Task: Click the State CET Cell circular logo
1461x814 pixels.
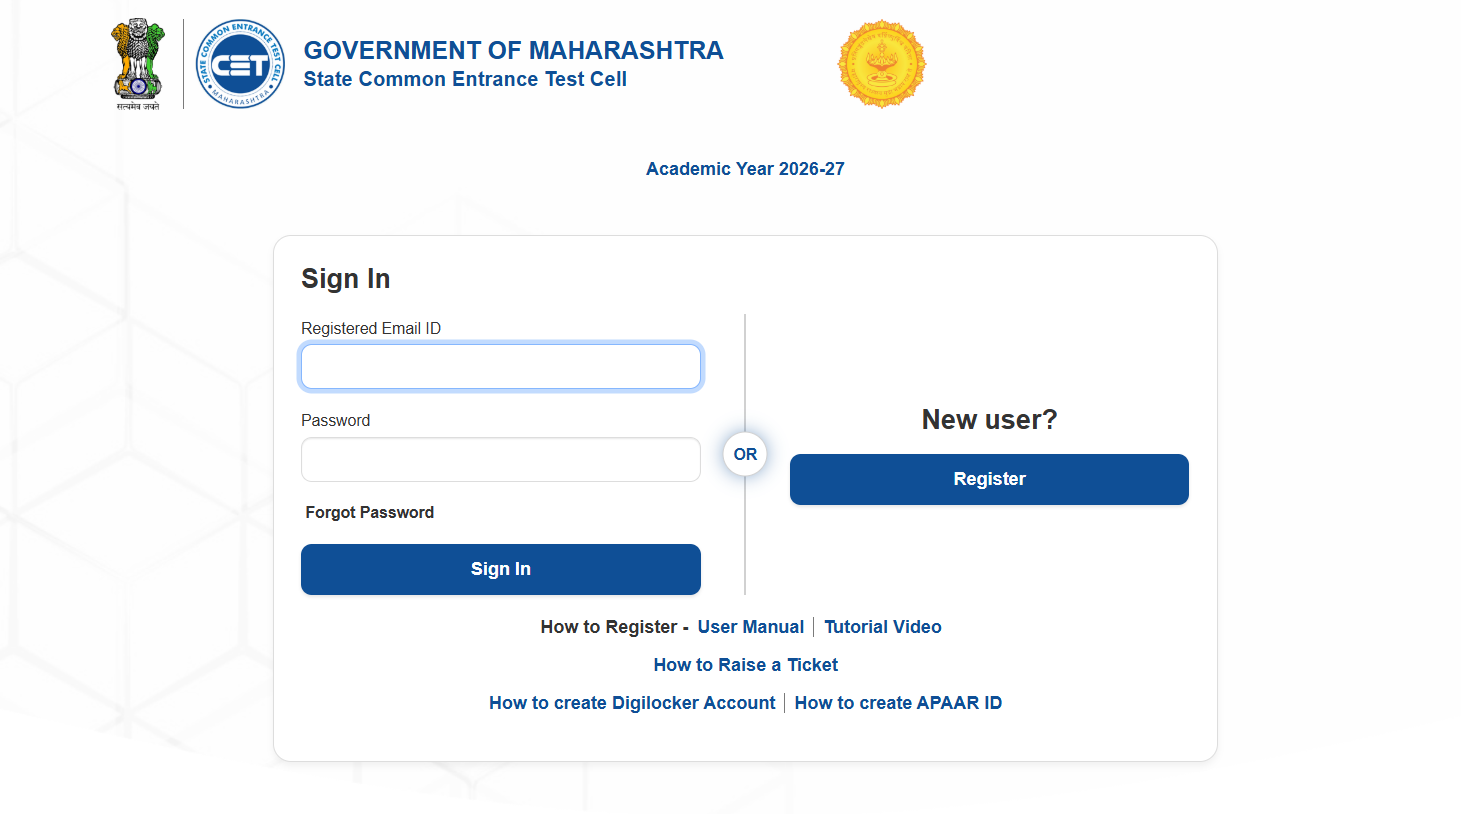Action: click(x=240, y=64)
